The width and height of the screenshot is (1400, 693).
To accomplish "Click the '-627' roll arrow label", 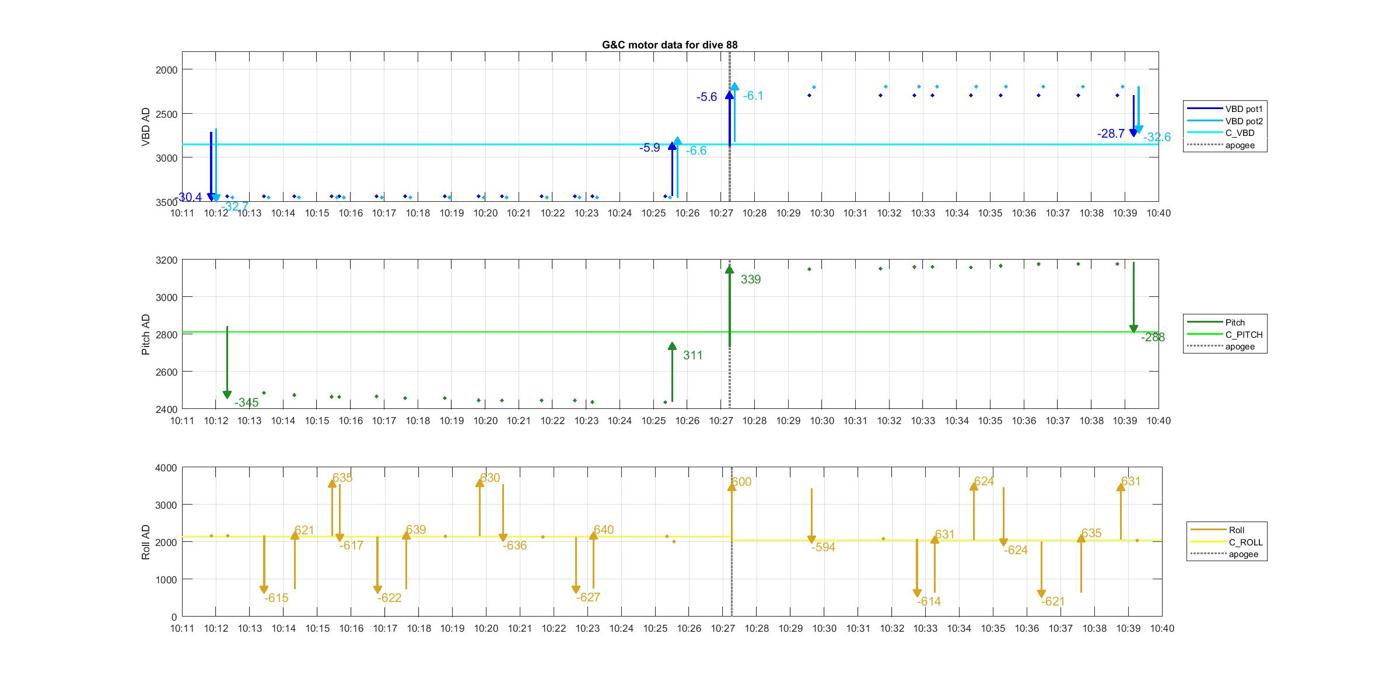I will tap(589, 598).
